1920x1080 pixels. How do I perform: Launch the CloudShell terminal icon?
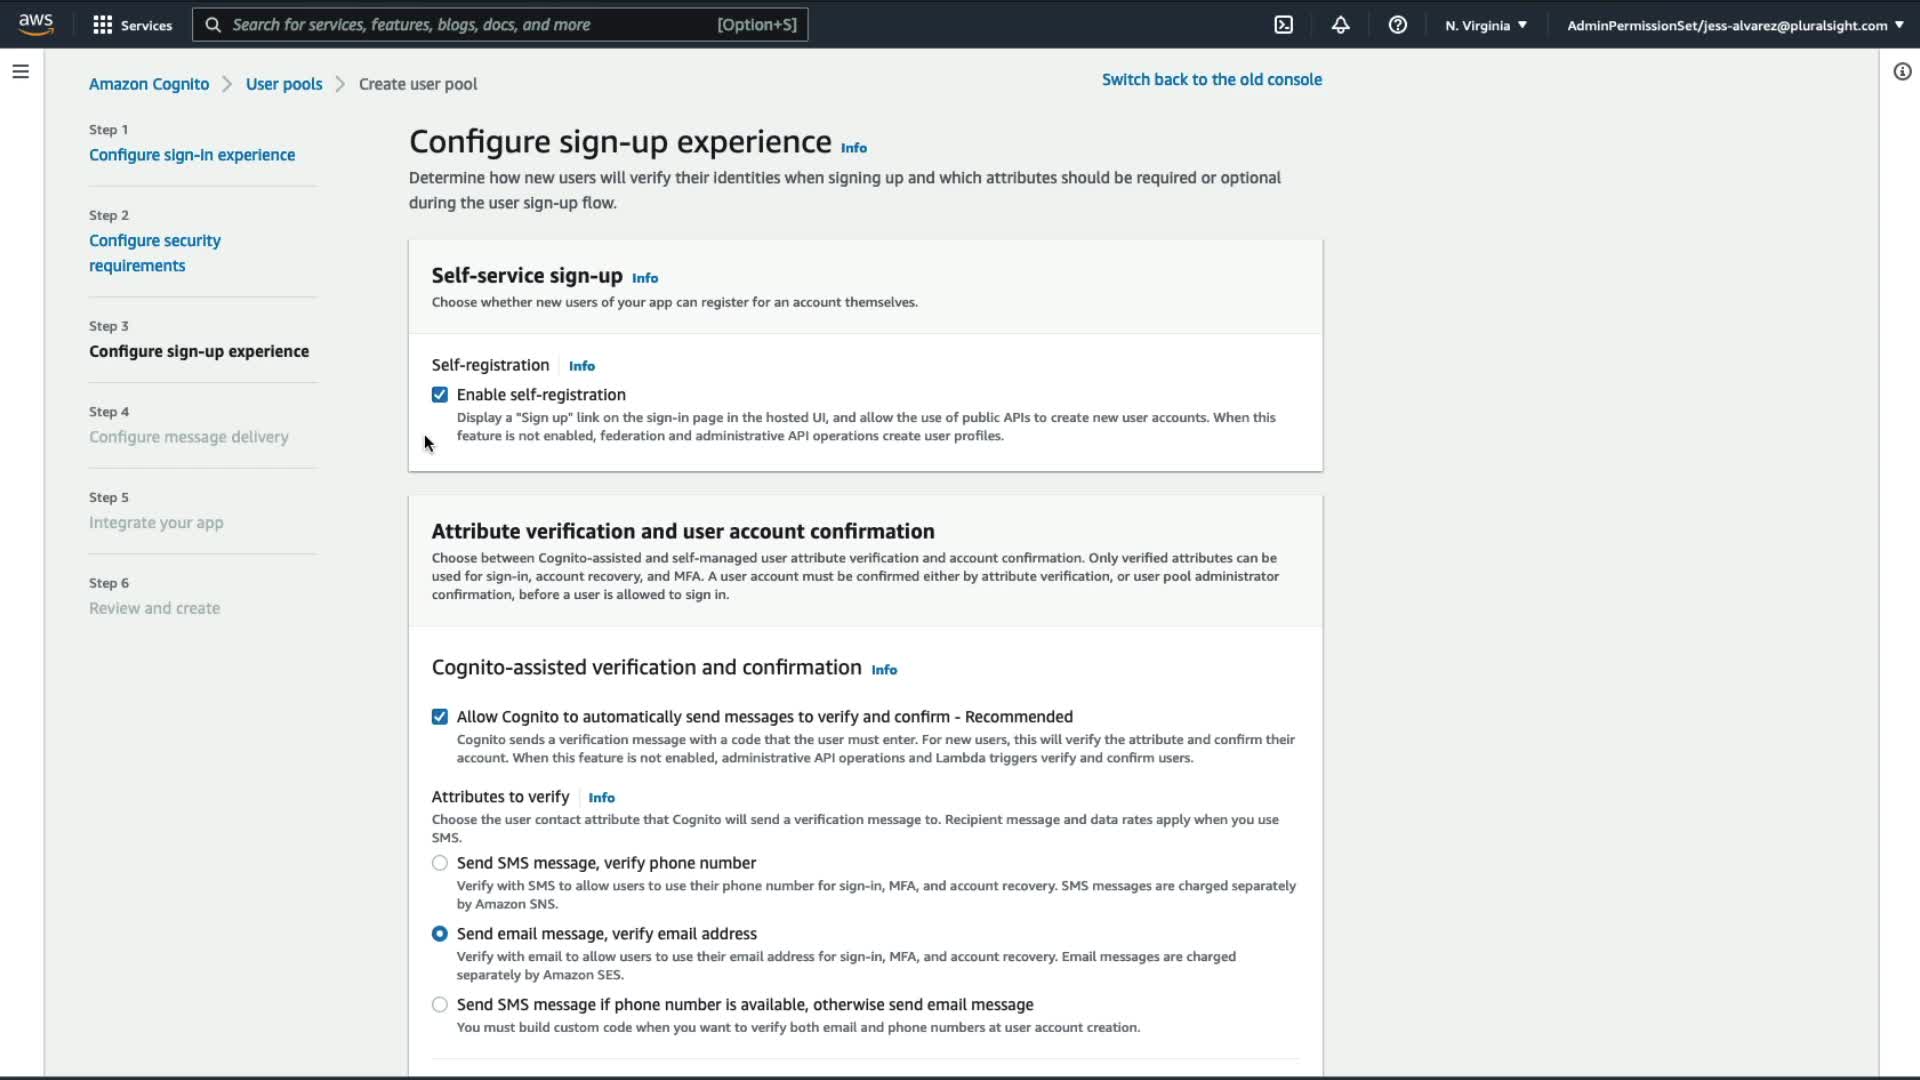click(x=1283, y=25)
